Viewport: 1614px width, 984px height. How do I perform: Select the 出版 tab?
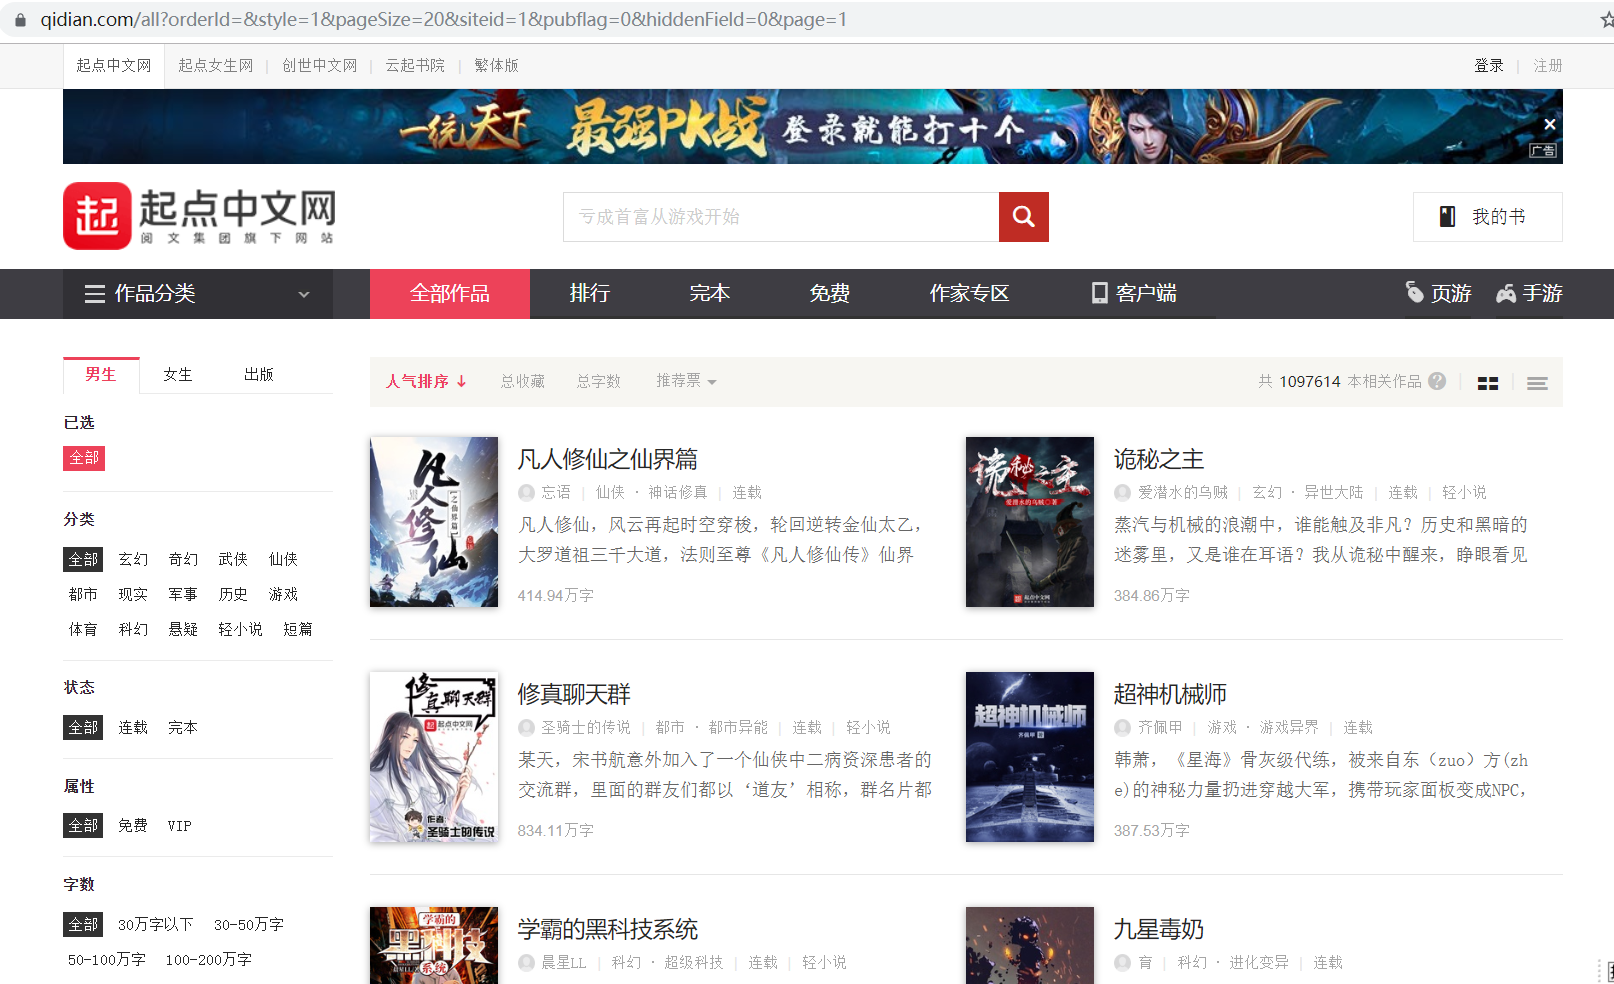coord(259,374)
